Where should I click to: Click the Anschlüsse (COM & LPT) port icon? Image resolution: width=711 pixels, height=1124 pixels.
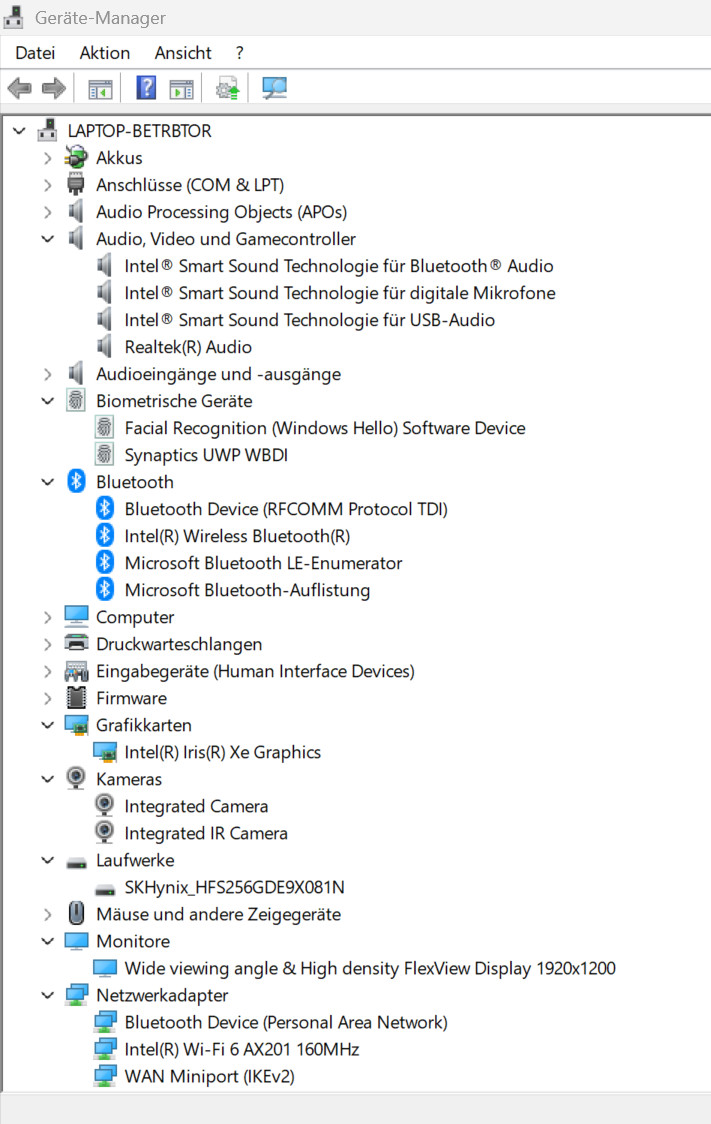[75, 184]
